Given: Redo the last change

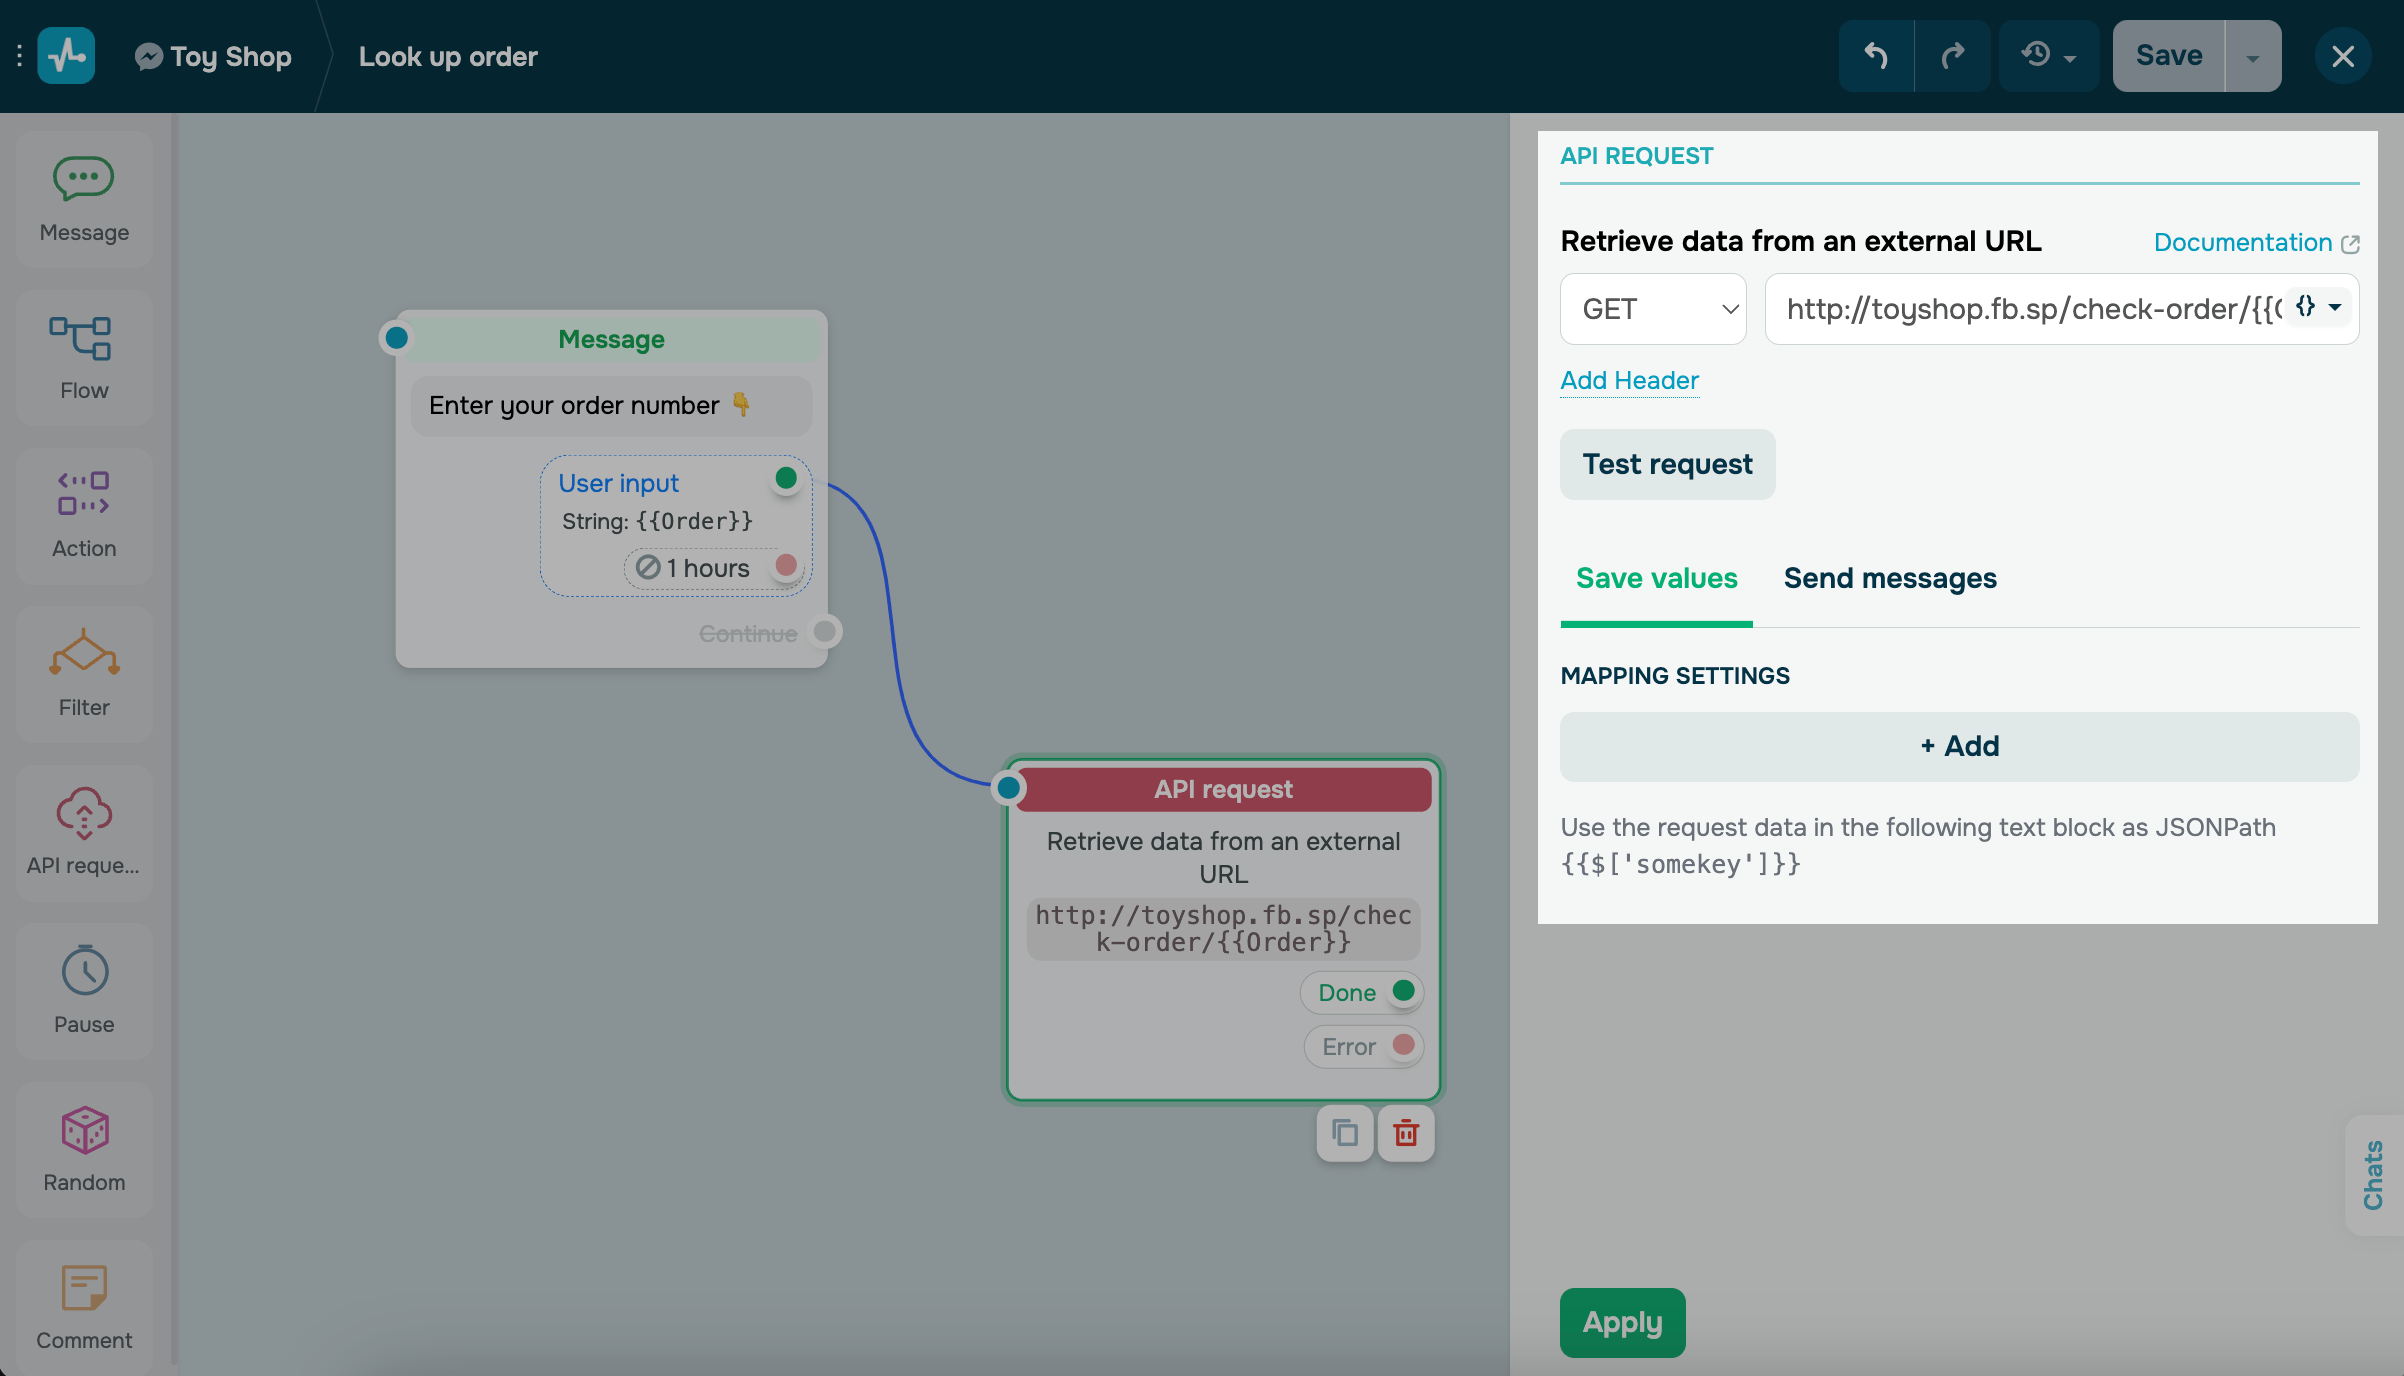Looking at the screenshot, I should point(1952,55).
